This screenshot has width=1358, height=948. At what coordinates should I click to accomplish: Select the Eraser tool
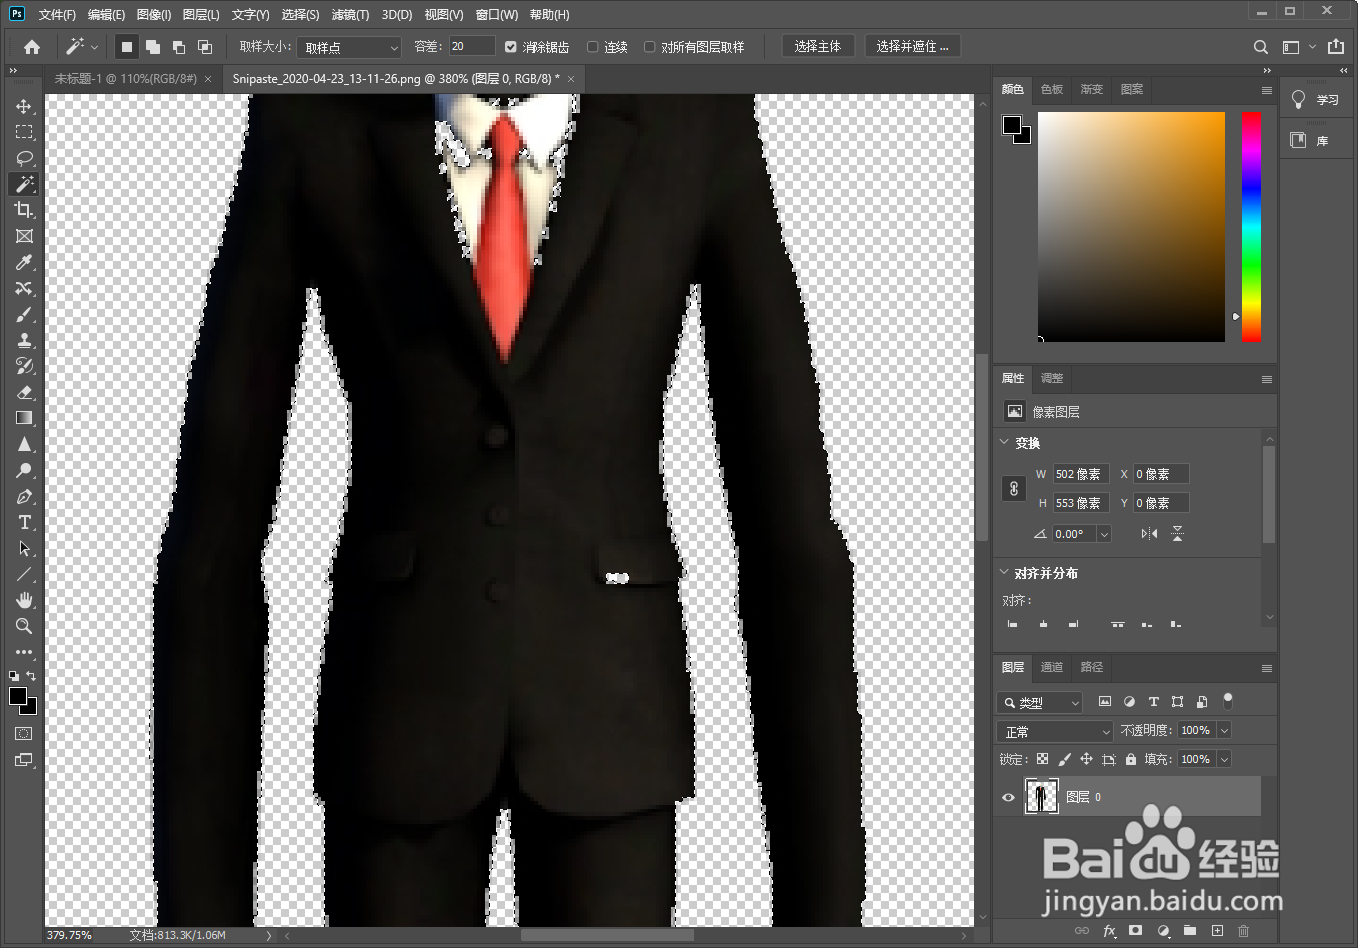(24, 392)
